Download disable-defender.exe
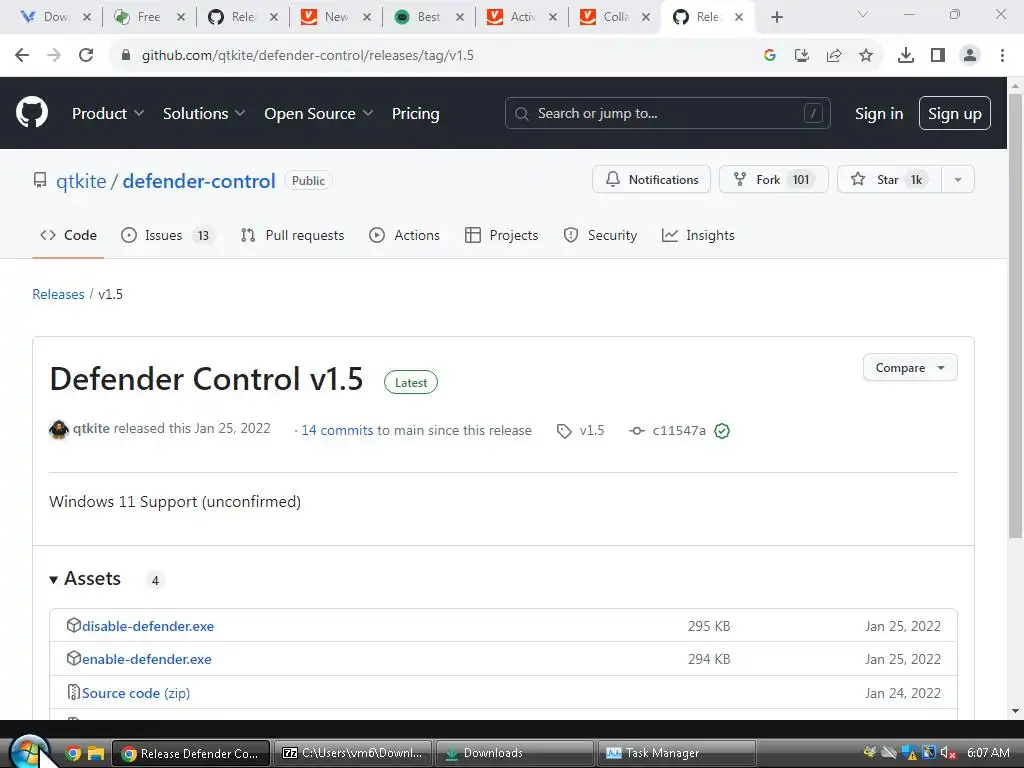The width and height of the screenshot is (1024, 768). [148, 626]
